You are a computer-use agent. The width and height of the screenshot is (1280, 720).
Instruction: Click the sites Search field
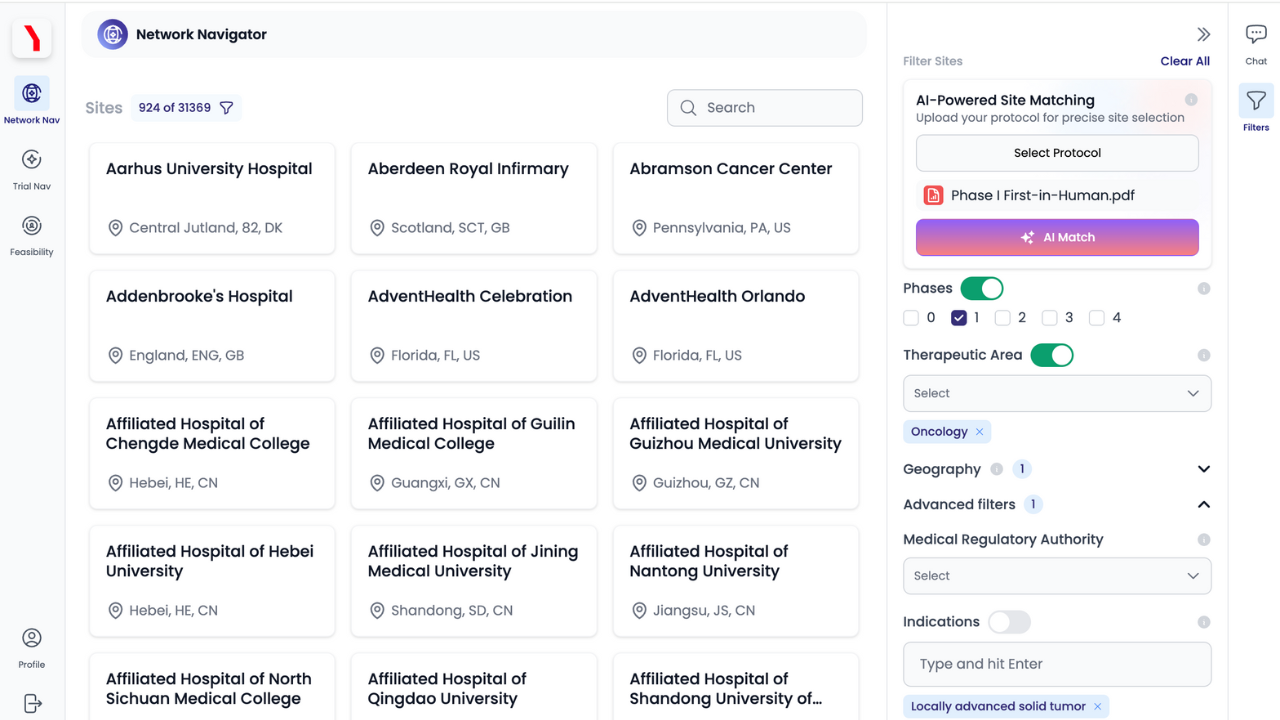tap(765, 108)
